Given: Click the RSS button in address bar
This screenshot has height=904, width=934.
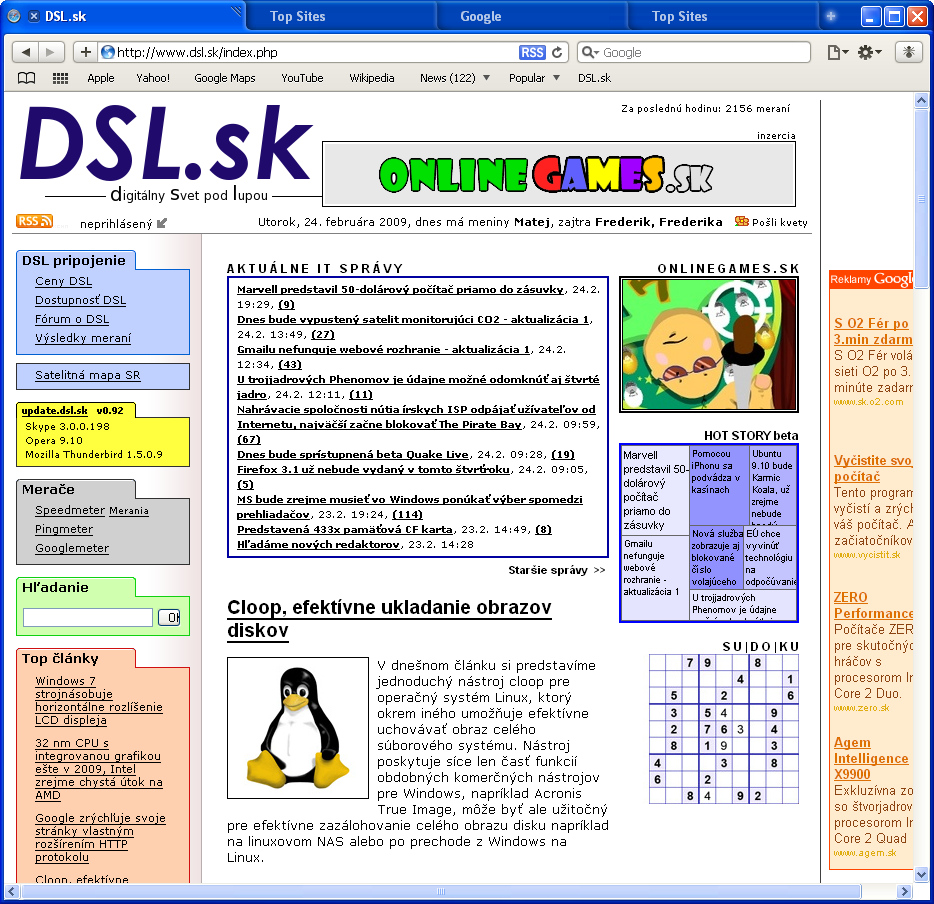Looking at the screenshot, I should [532, 52].
